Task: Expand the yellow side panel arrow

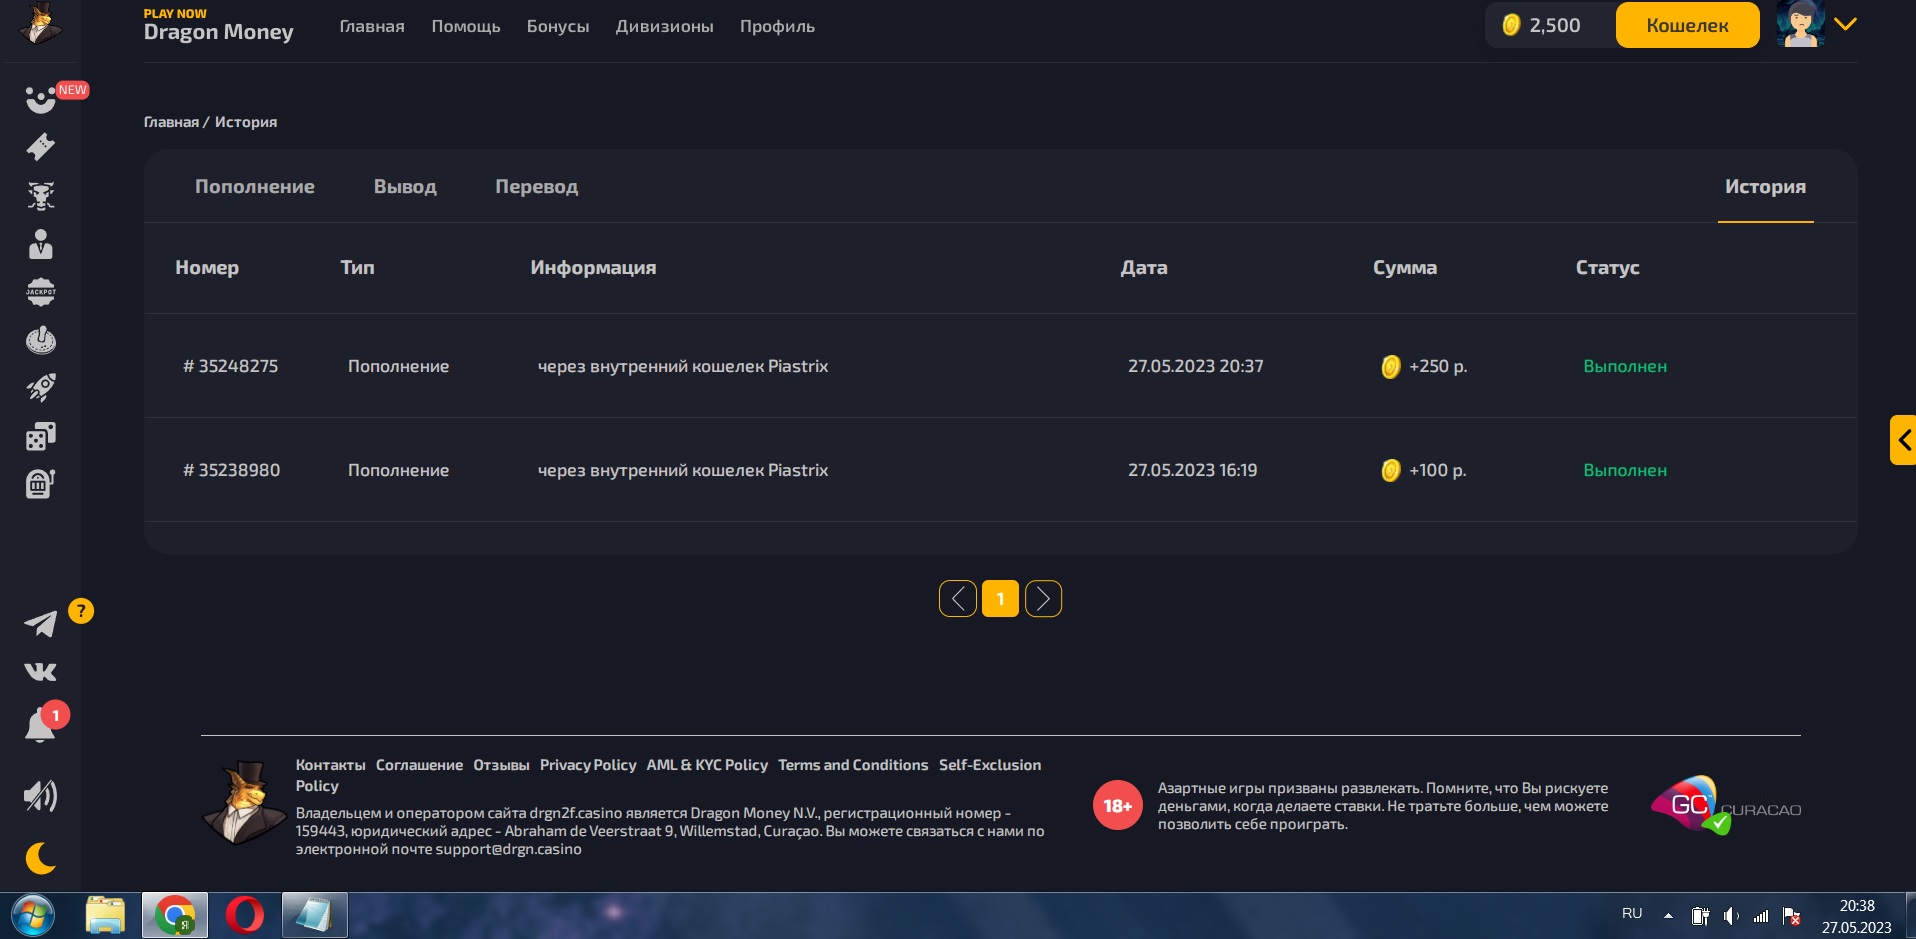Action: 1903,440
